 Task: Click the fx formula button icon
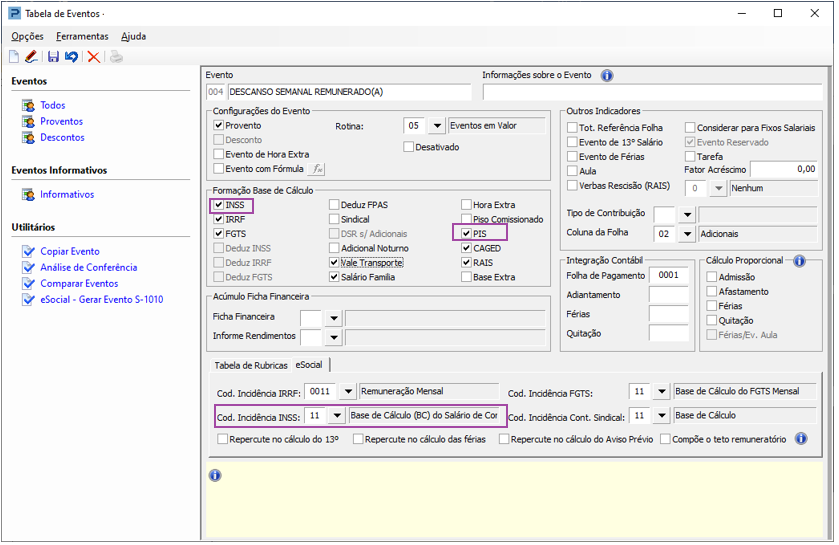(x=317, y=169)
